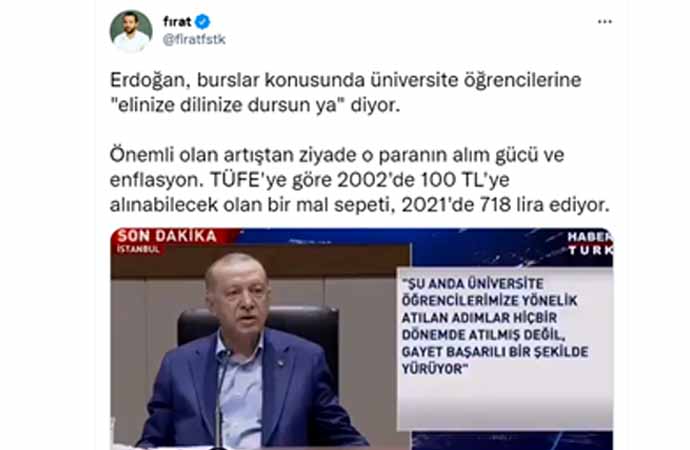This screenshot has width=690, height=450.
Task: Click the blue verified badge
Action: (x=202, y=21)
